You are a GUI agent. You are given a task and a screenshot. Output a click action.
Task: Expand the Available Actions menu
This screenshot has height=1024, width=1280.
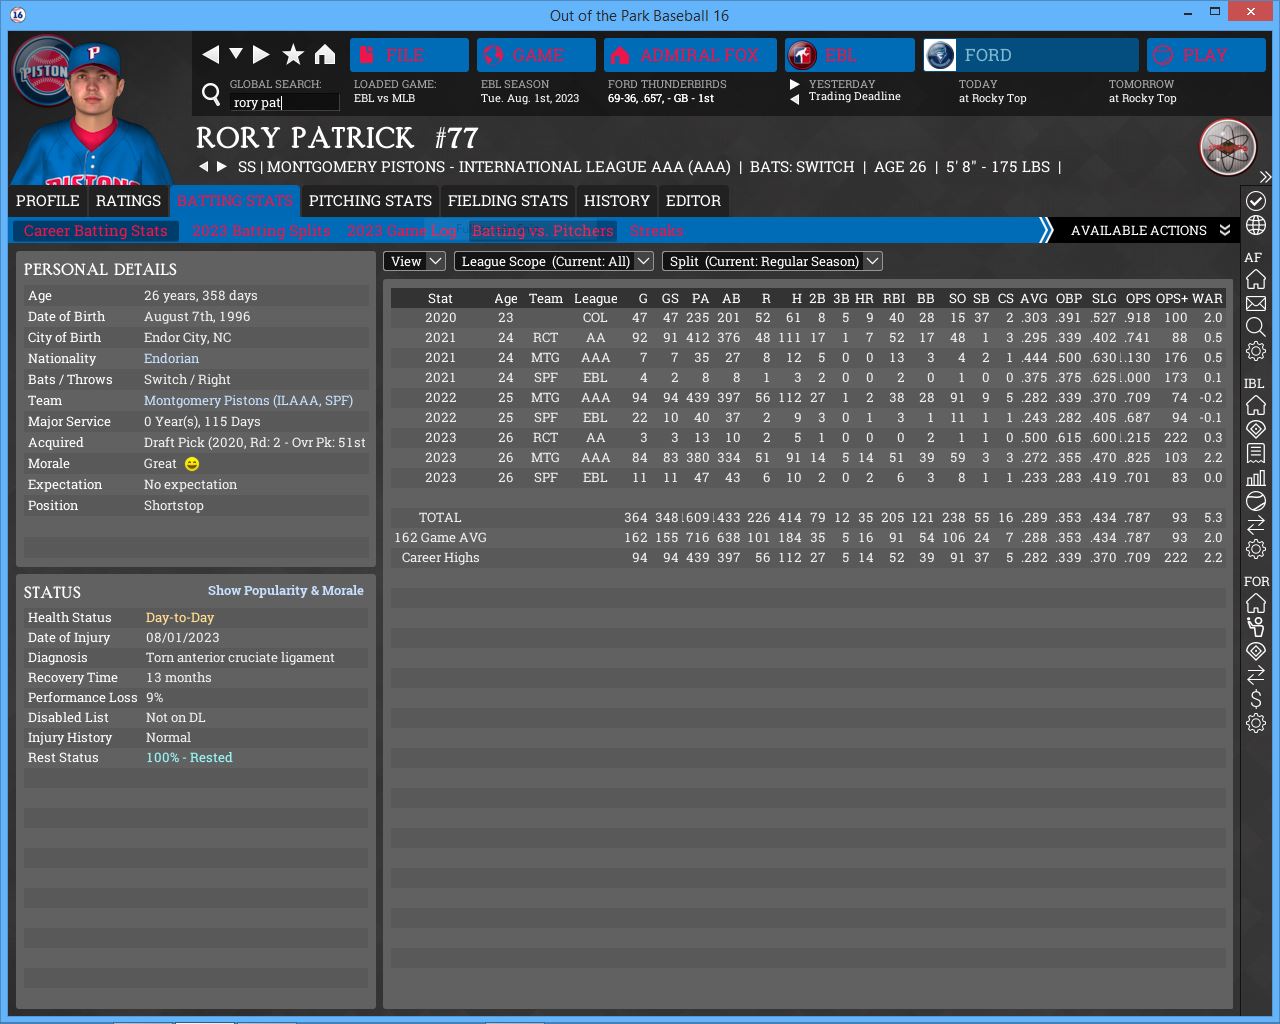1149,231
